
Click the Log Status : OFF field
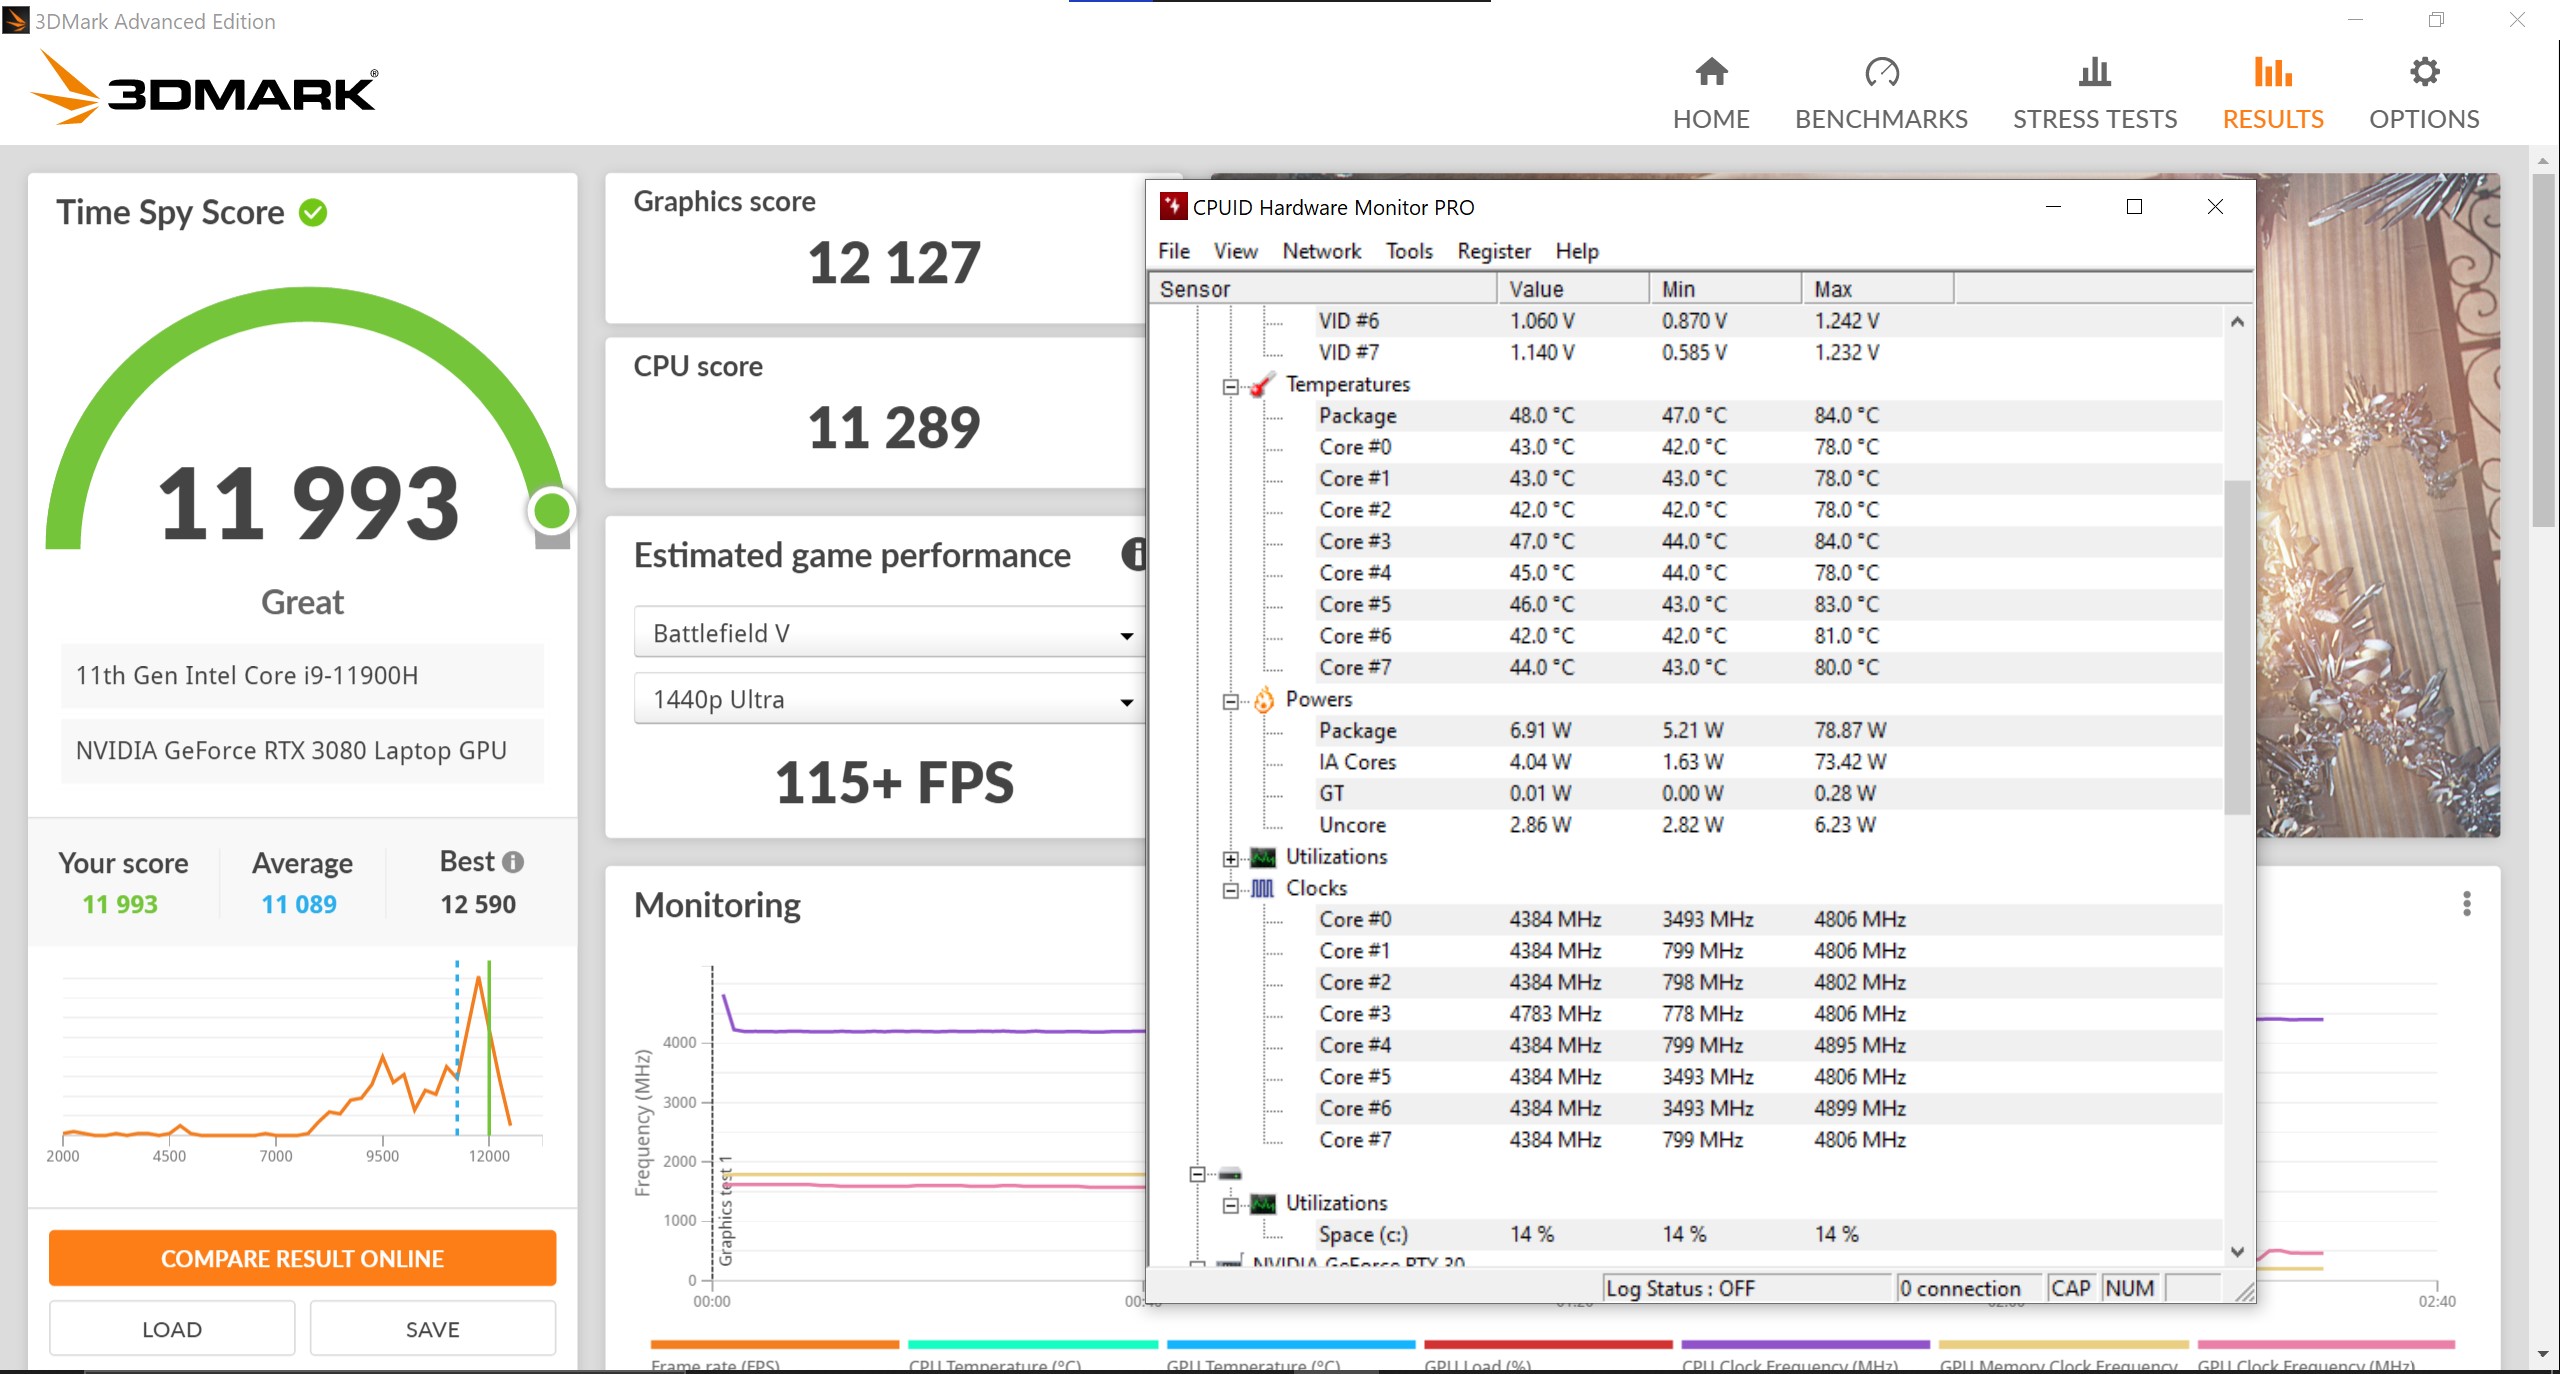pyautogui.click(x=1746, y=1288)
